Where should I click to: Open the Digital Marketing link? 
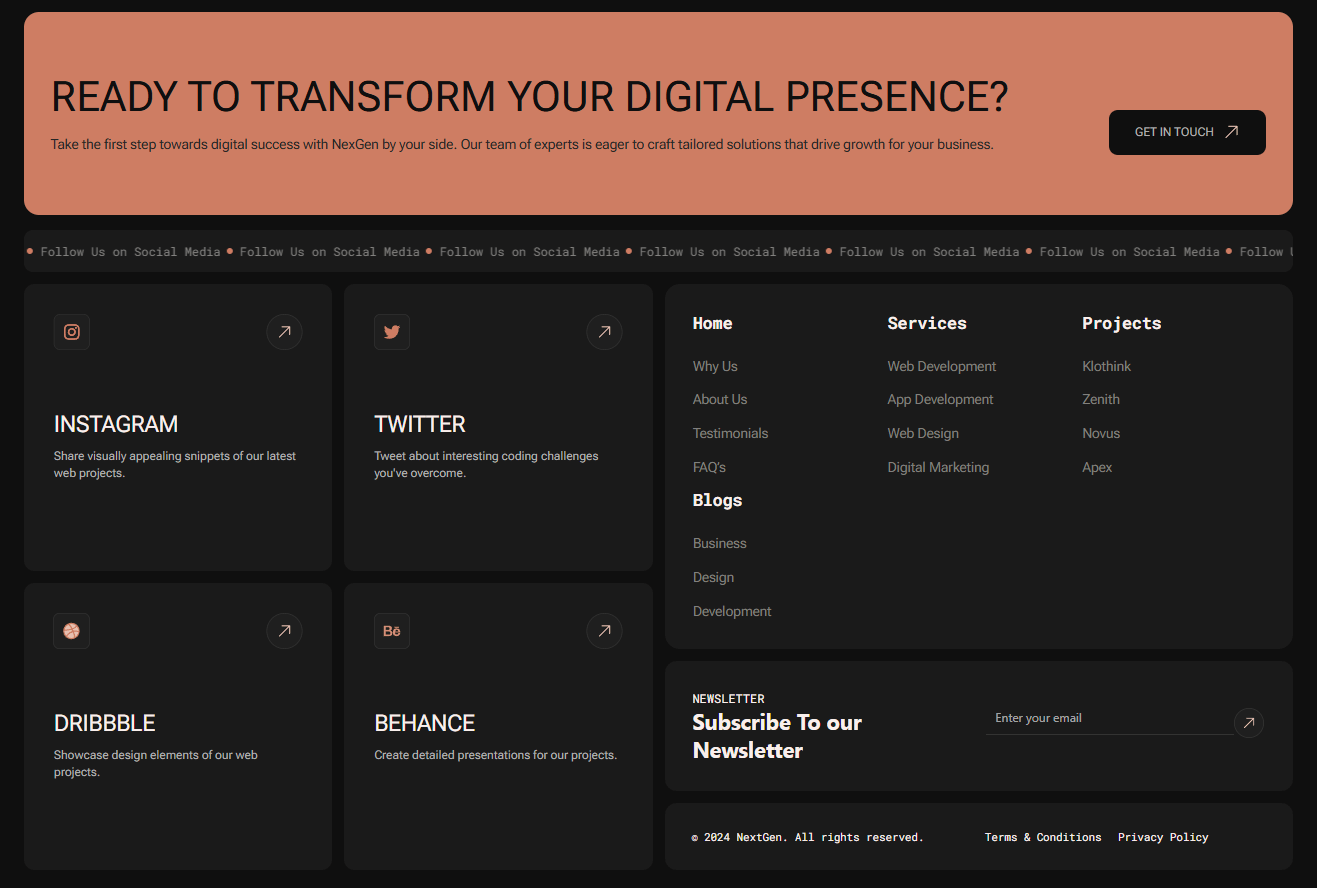(938, 467)
